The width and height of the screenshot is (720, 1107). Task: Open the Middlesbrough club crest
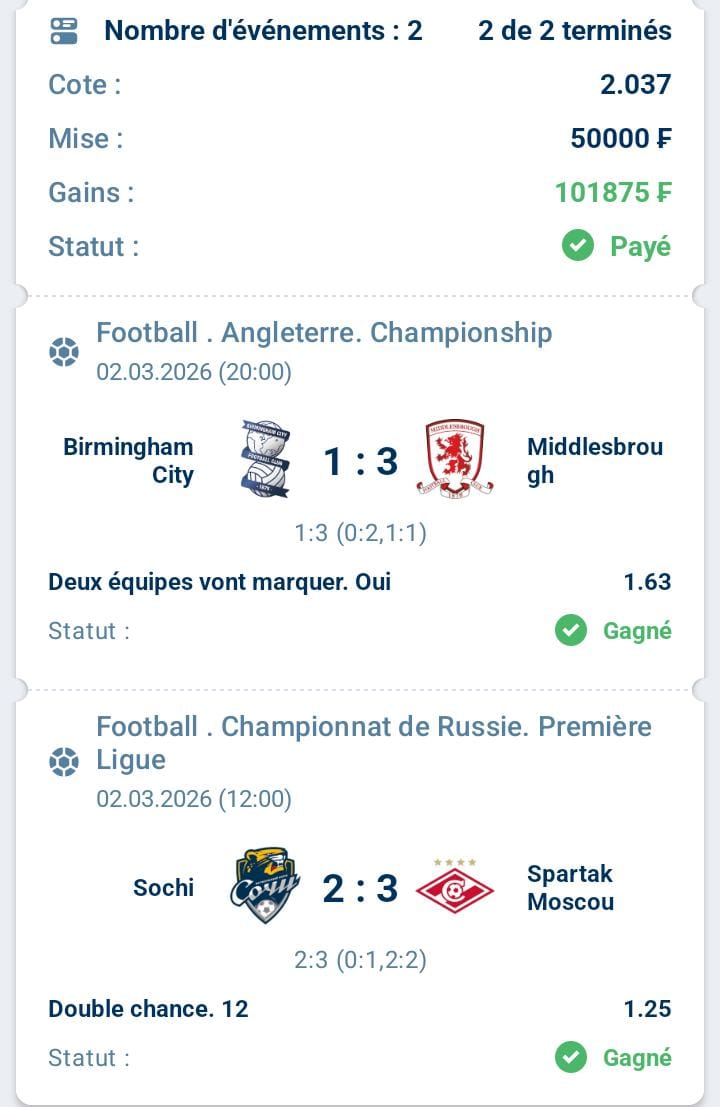pos(455,460)
